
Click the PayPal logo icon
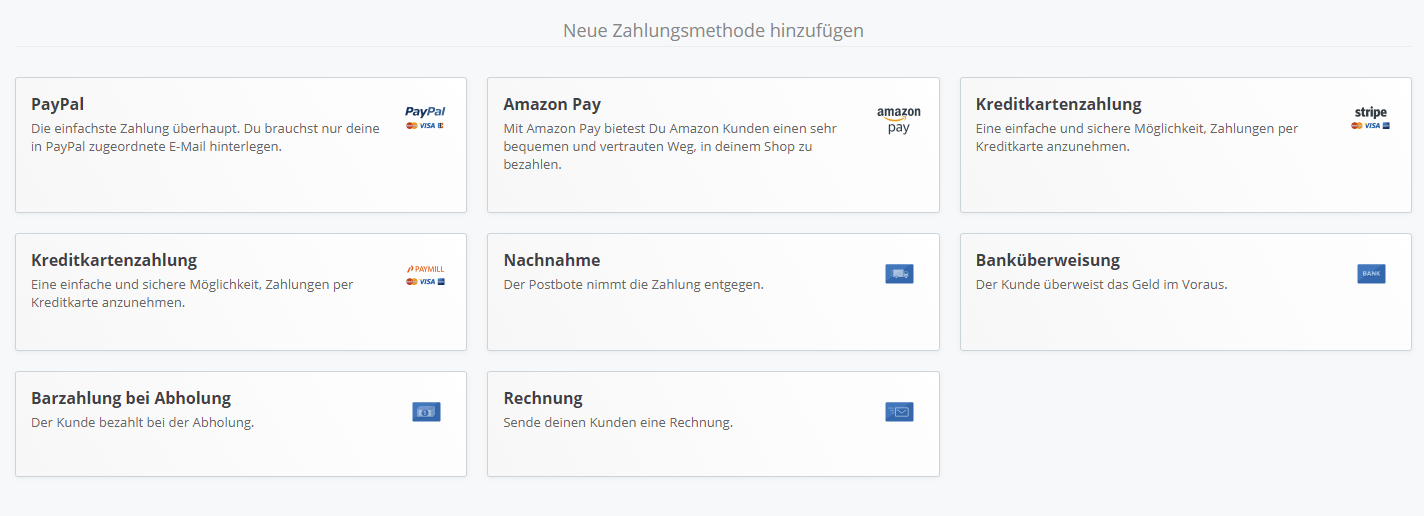pyautogui.click(x=426, y=118)
